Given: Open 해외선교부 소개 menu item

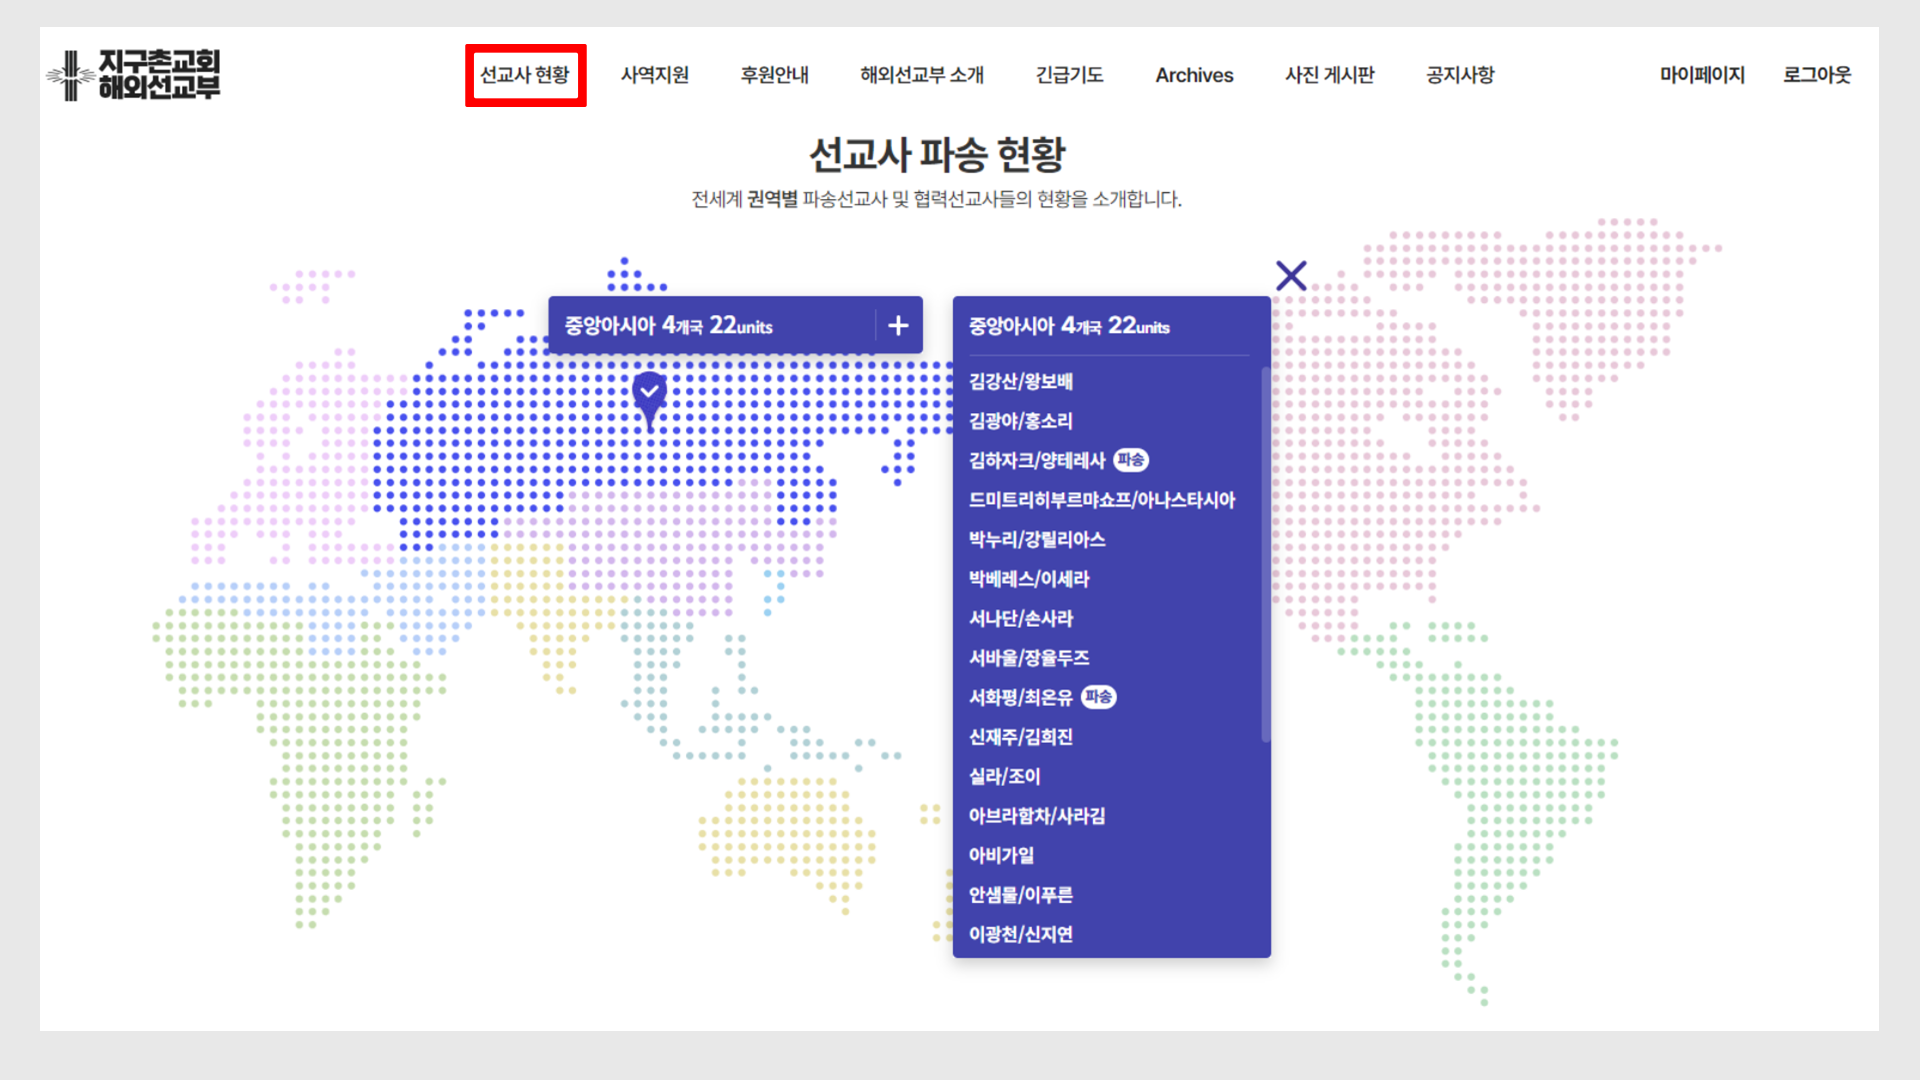Looking at the screenshot, I should click(922, 75).
